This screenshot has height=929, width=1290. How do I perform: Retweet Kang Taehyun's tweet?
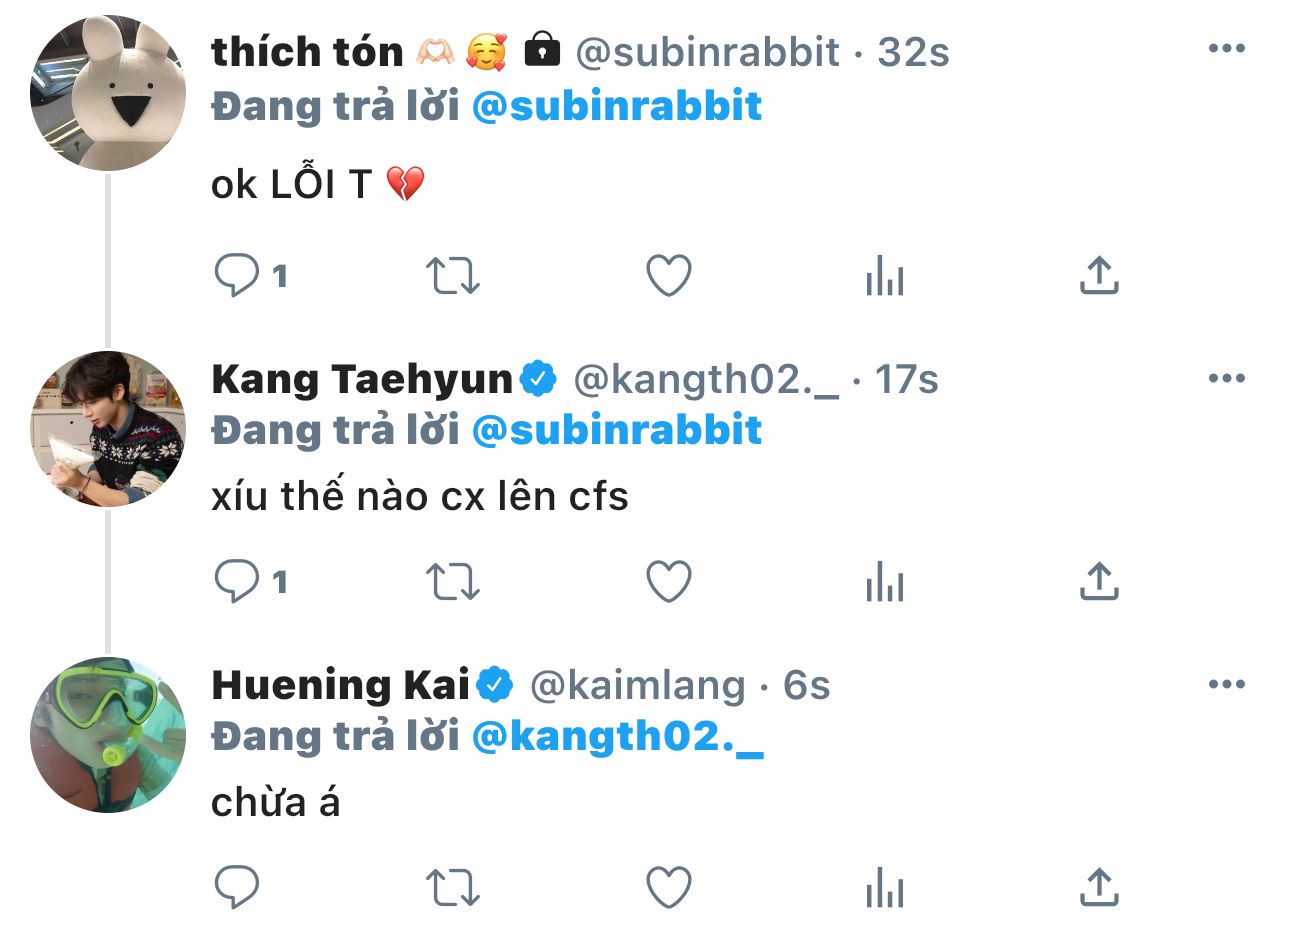coord(453,581)
